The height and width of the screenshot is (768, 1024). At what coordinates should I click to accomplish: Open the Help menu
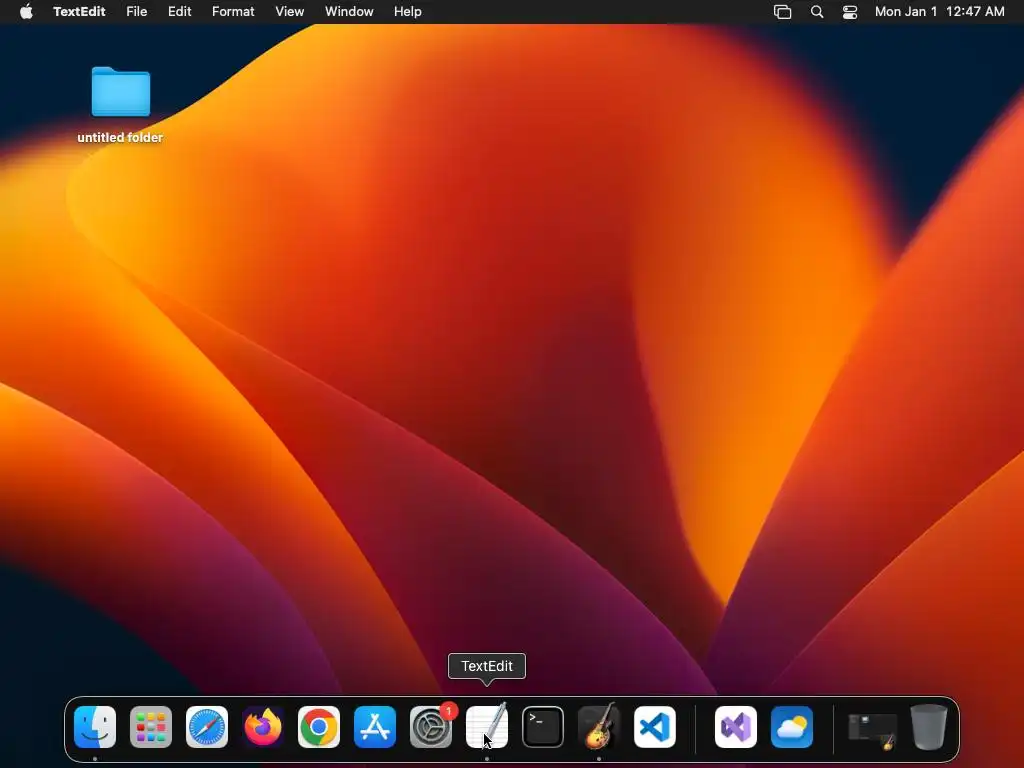point(408,11)
